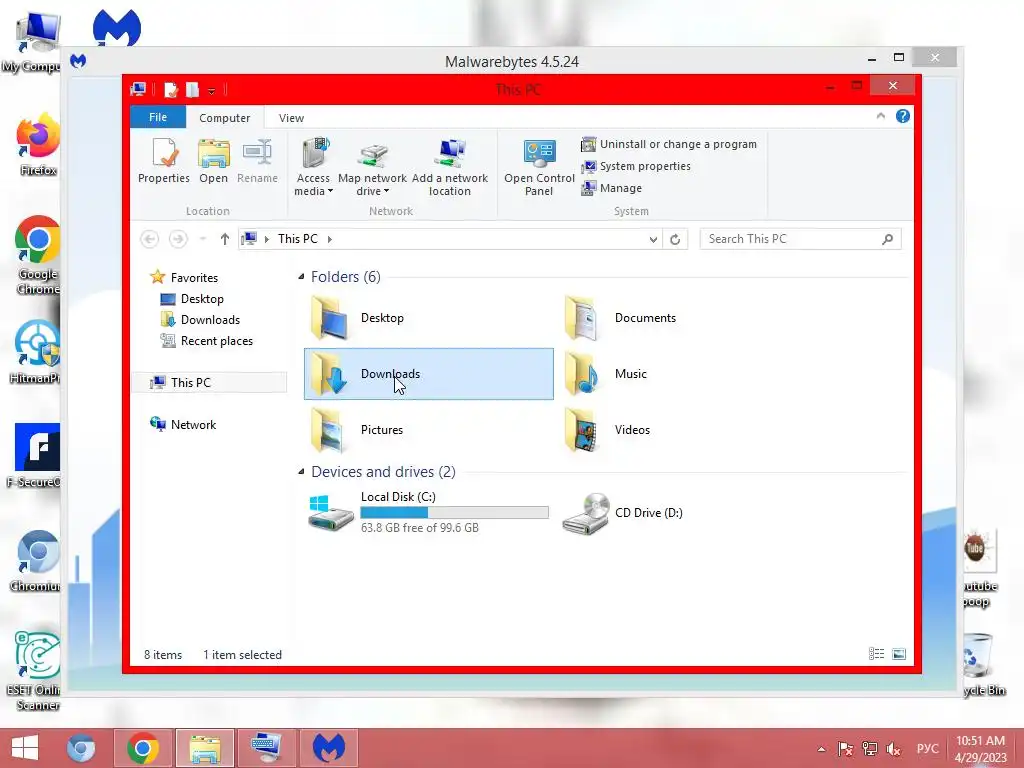Click the New folder quick access icon
This screenshot has height=768, width=1024.
coord(192,89)
